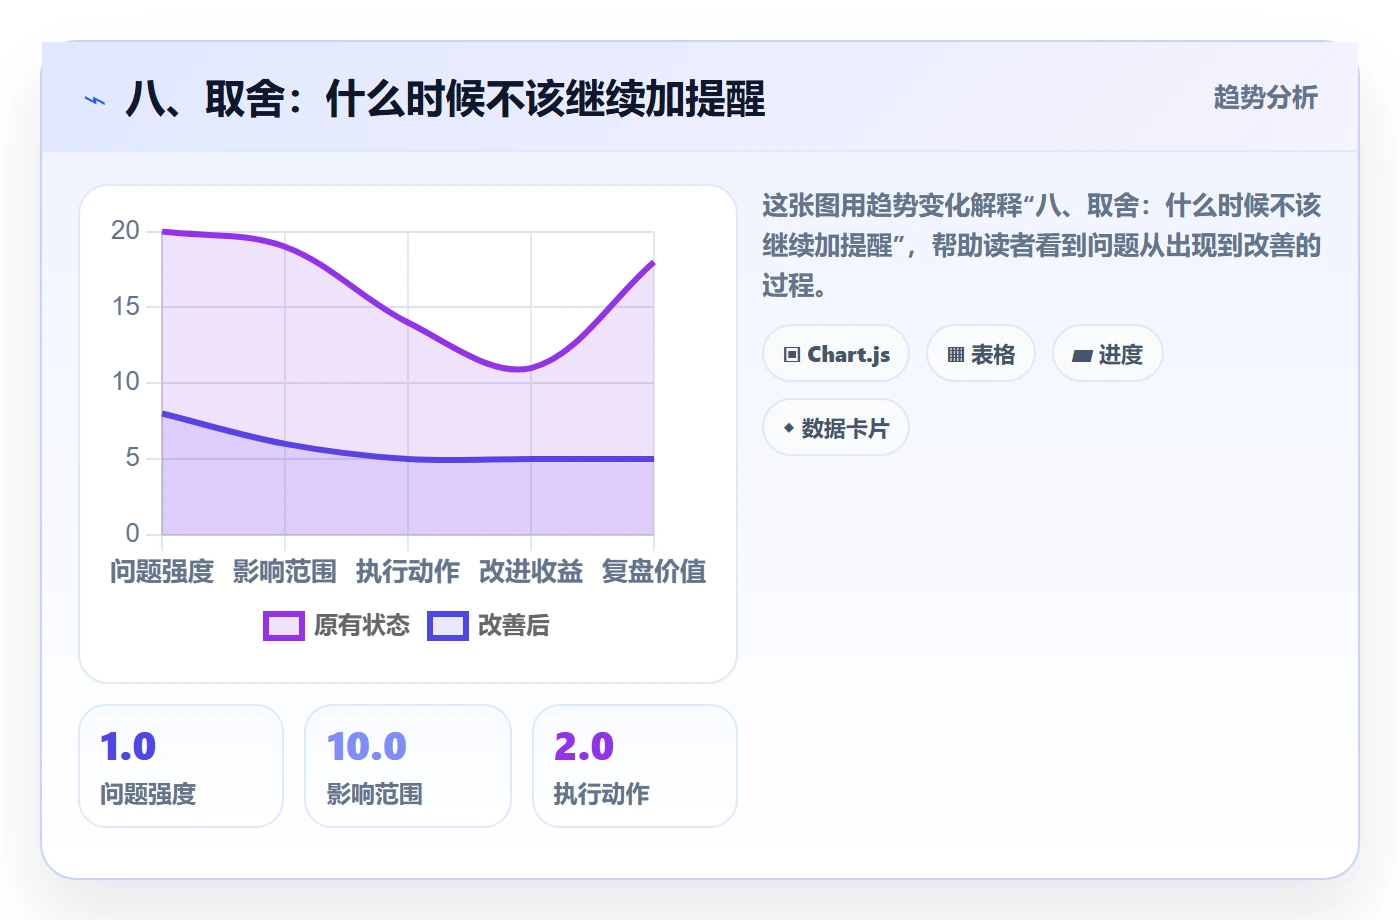Select the 数据卡片 tag chip
1400x920 pixels.
click(x=836, y=428)
